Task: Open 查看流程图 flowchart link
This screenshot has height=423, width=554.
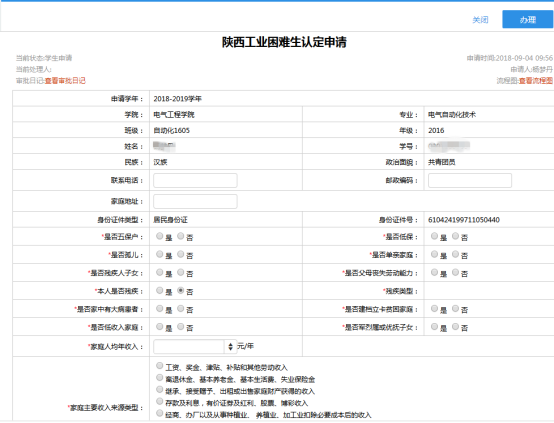Action: 536,81
